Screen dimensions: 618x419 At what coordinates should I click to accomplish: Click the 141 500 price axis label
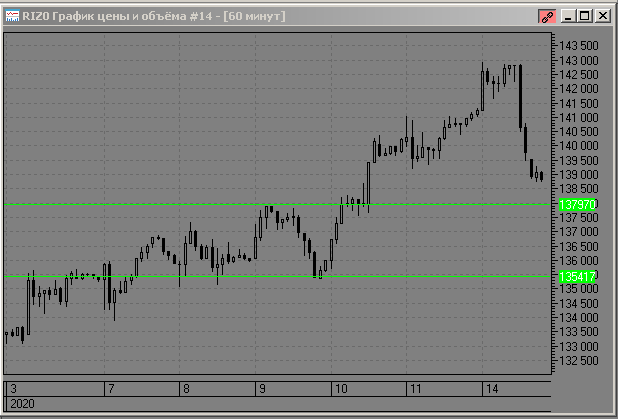[579, 103]
